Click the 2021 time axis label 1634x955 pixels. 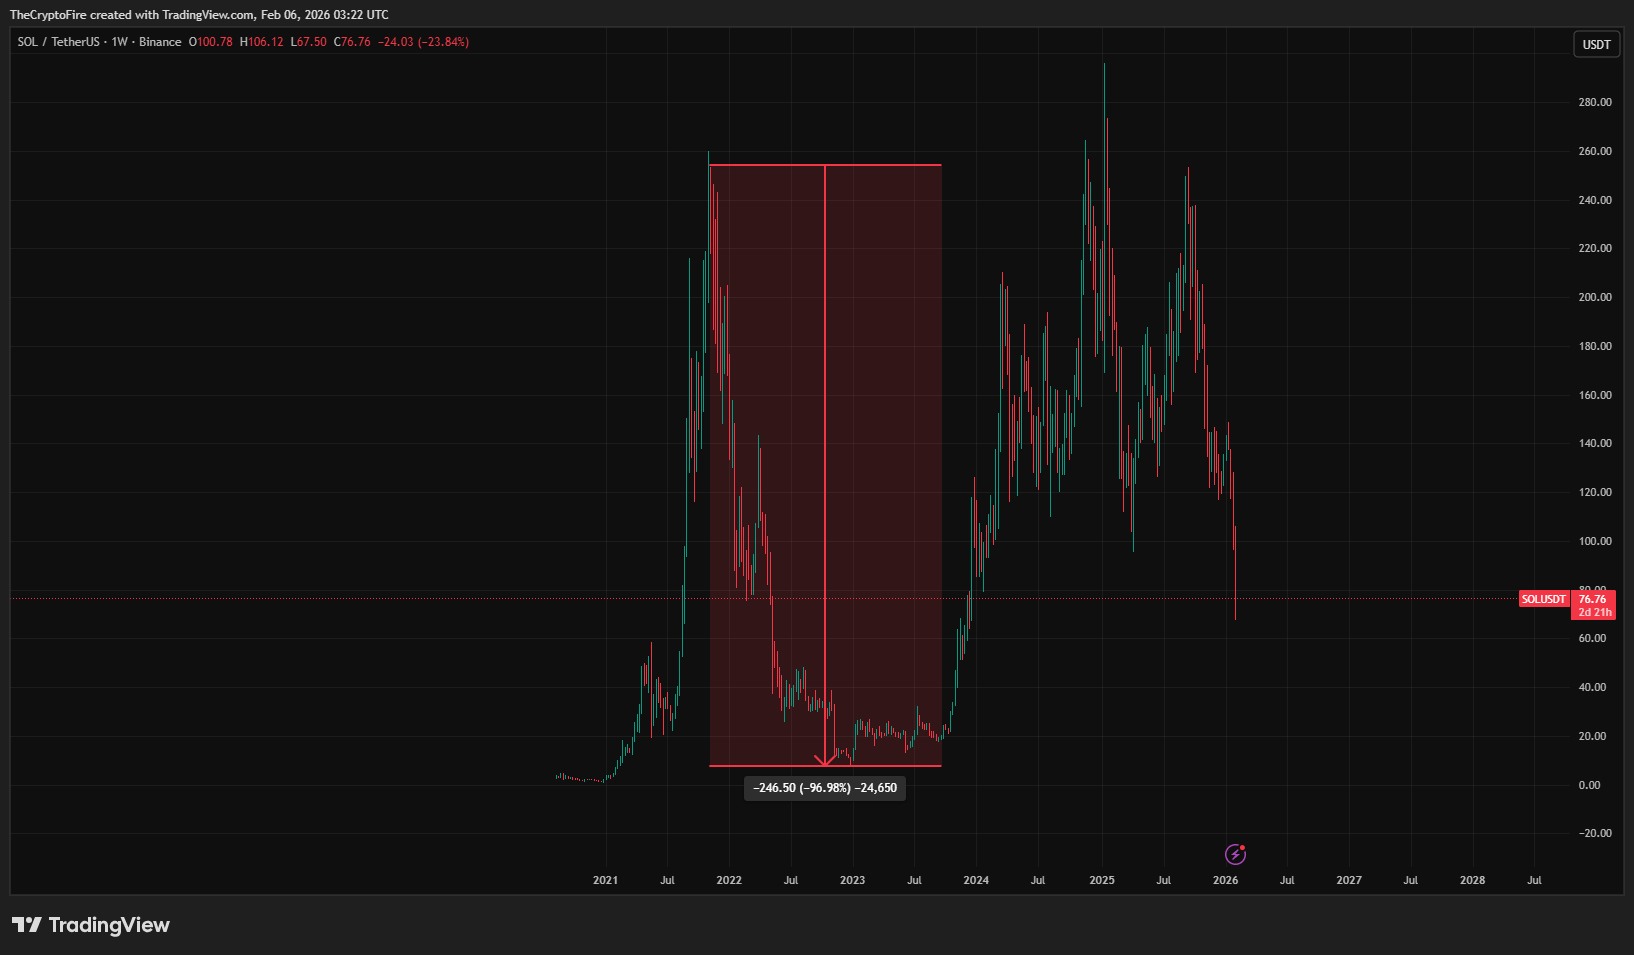click(605, 880)
